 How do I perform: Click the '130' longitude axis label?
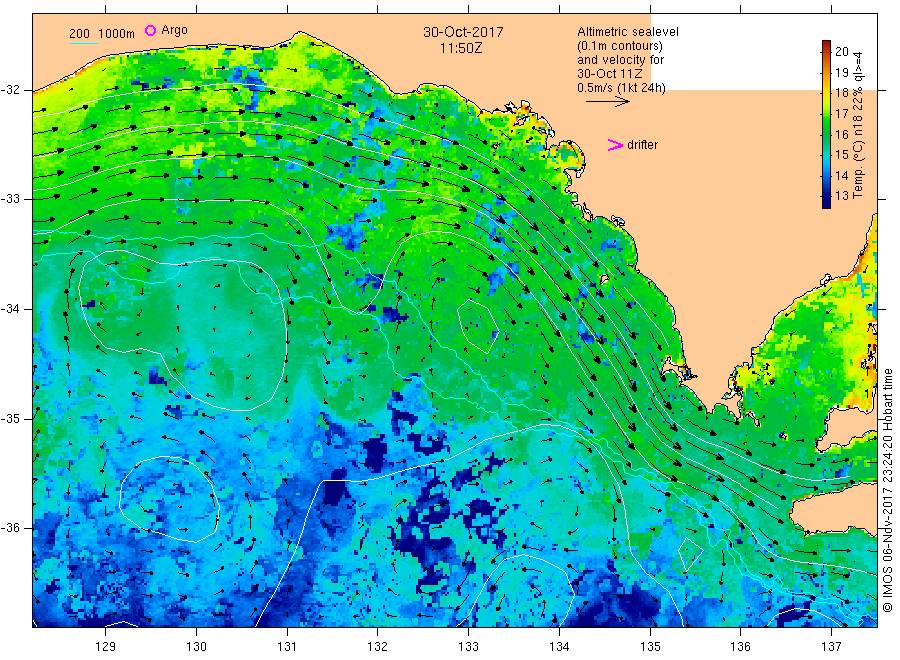pyautogui.click(x=196, y=647)
